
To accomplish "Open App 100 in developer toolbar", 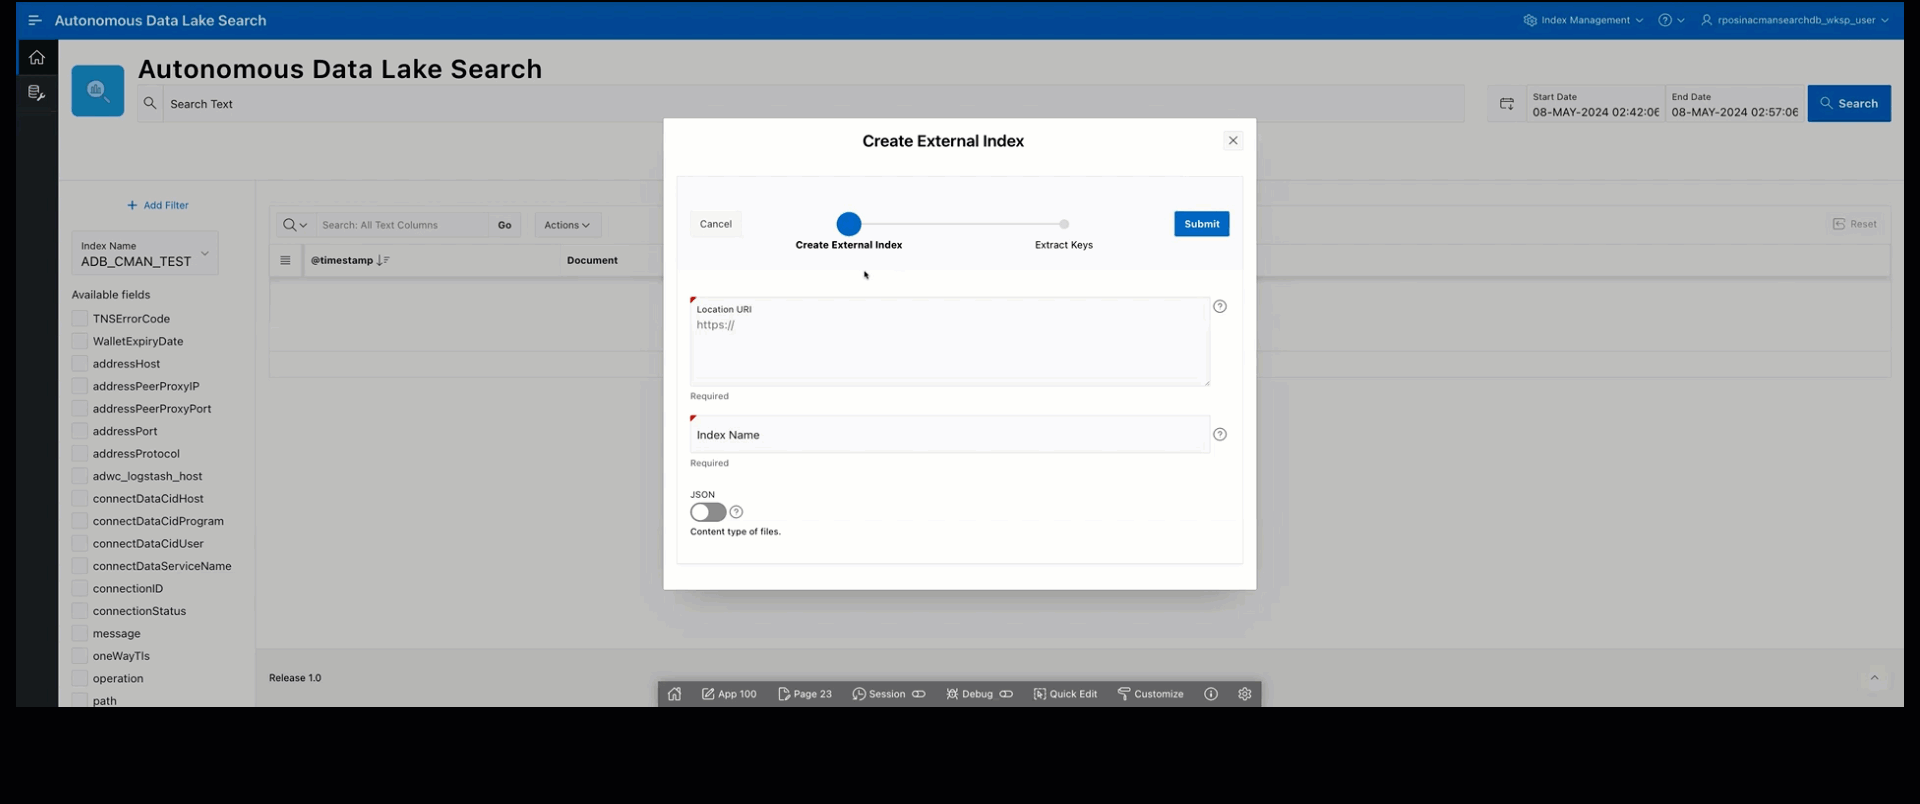I will click(729, 694).
